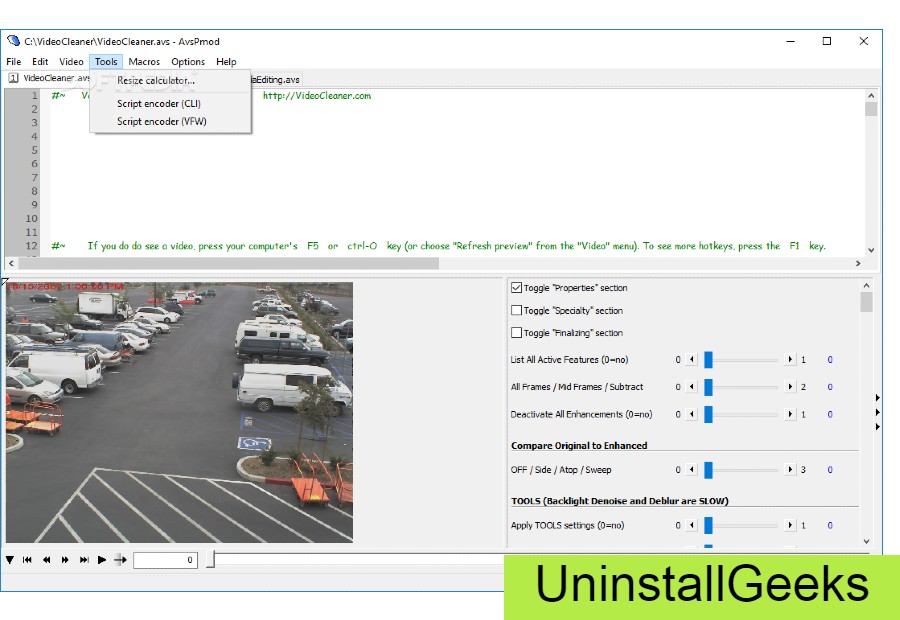Click the OFF / Side / Atop / Sweep slider

coord(740,470)
